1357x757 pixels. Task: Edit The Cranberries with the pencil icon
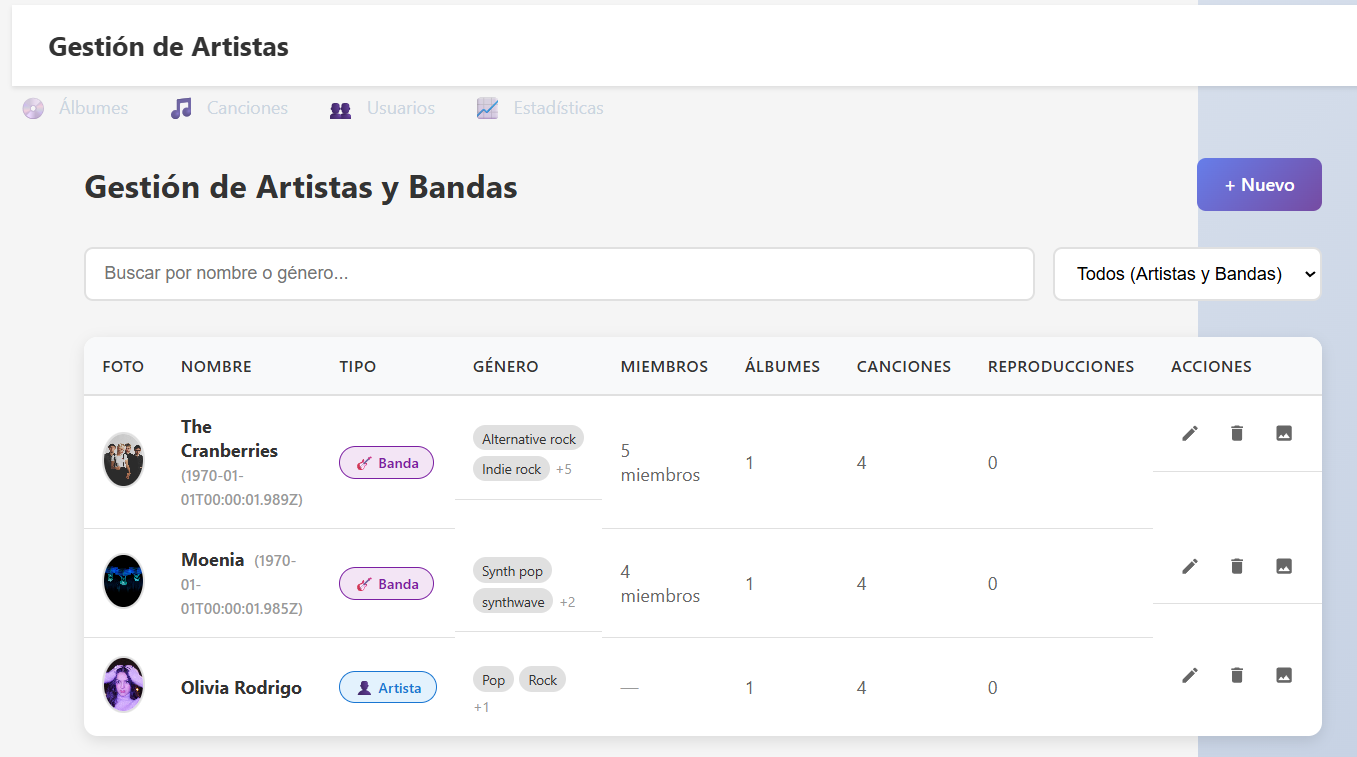coord(1190,433)
